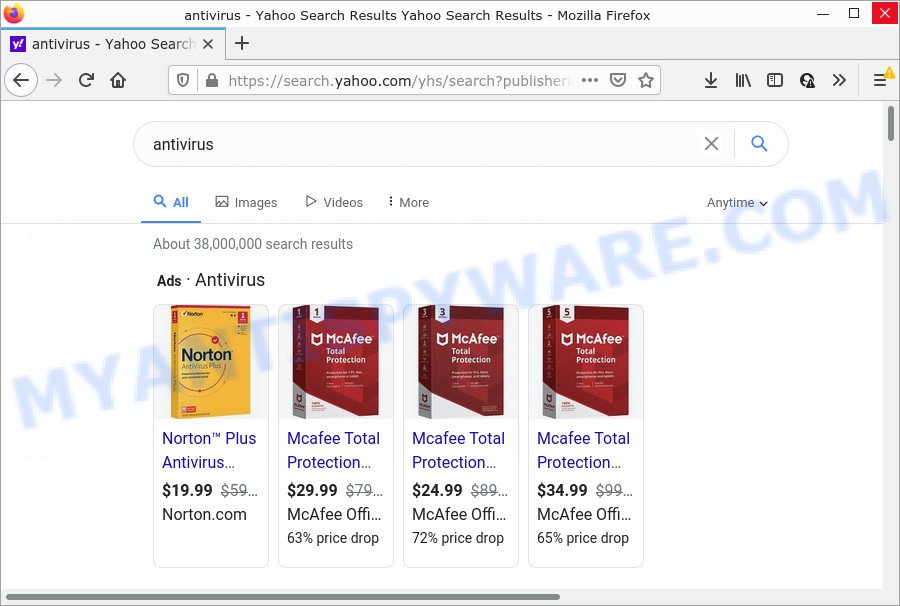Viewport: 900px width, 606px height.
Task: Click the forward navigation arrow
Action: [x=54, y=80]
